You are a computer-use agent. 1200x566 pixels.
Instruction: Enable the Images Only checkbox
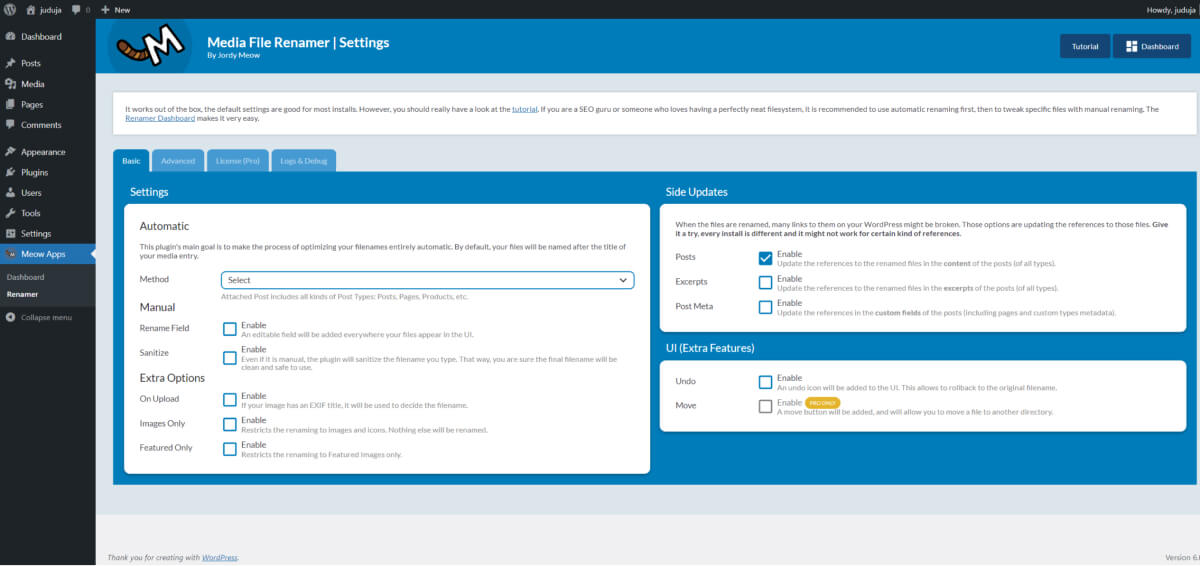pos(230,424)
